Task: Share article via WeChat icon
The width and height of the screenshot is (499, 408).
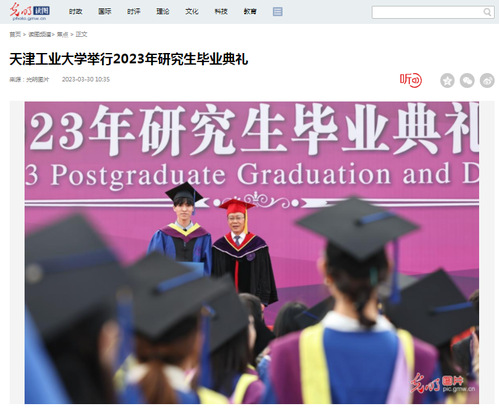Action: coord(467,81)
